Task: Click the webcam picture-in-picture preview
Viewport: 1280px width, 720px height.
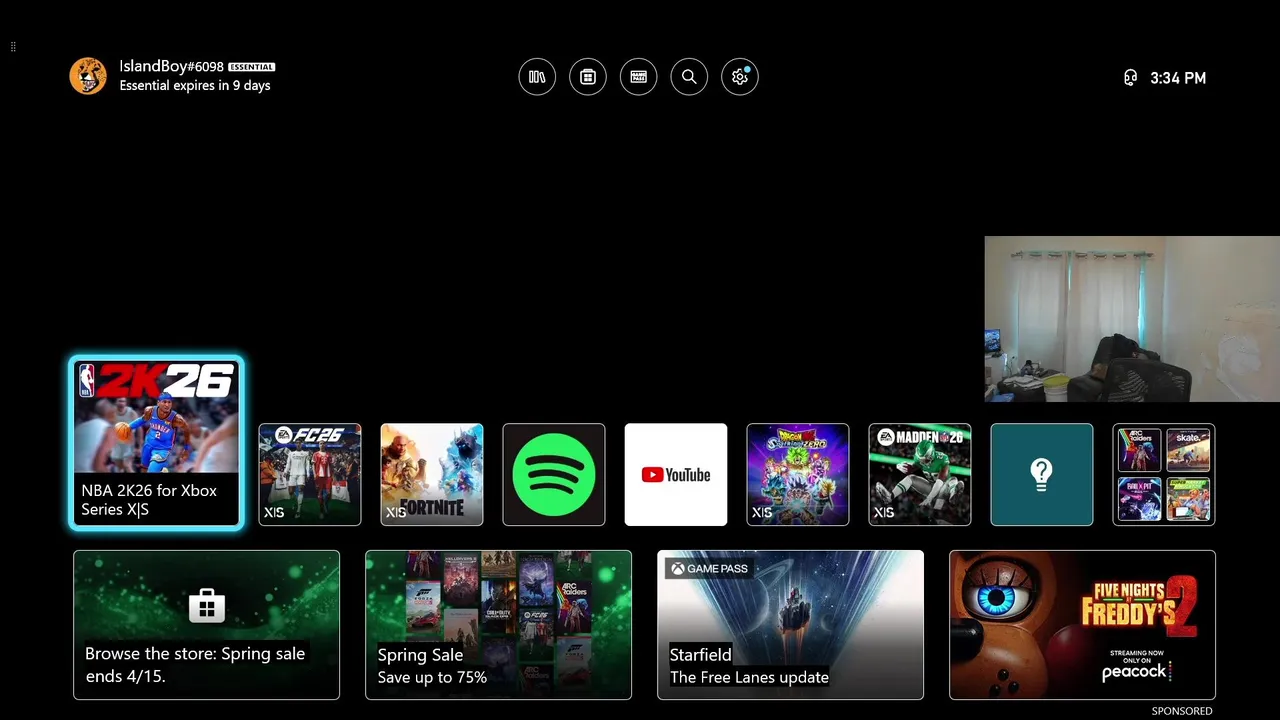Action: [x=1132, y=319]
